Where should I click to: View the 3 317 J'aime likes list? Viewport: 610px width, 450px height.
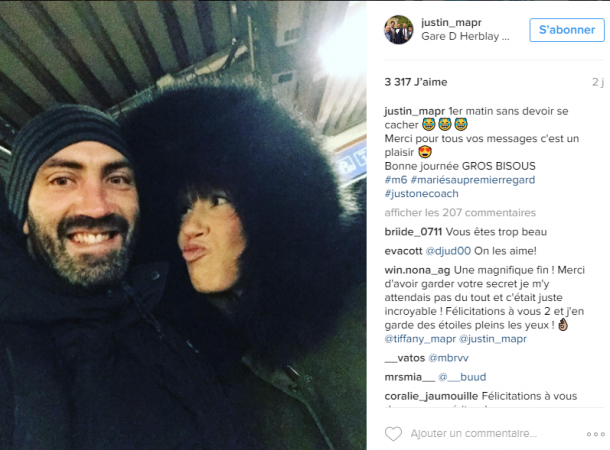(x=416, y=82)
